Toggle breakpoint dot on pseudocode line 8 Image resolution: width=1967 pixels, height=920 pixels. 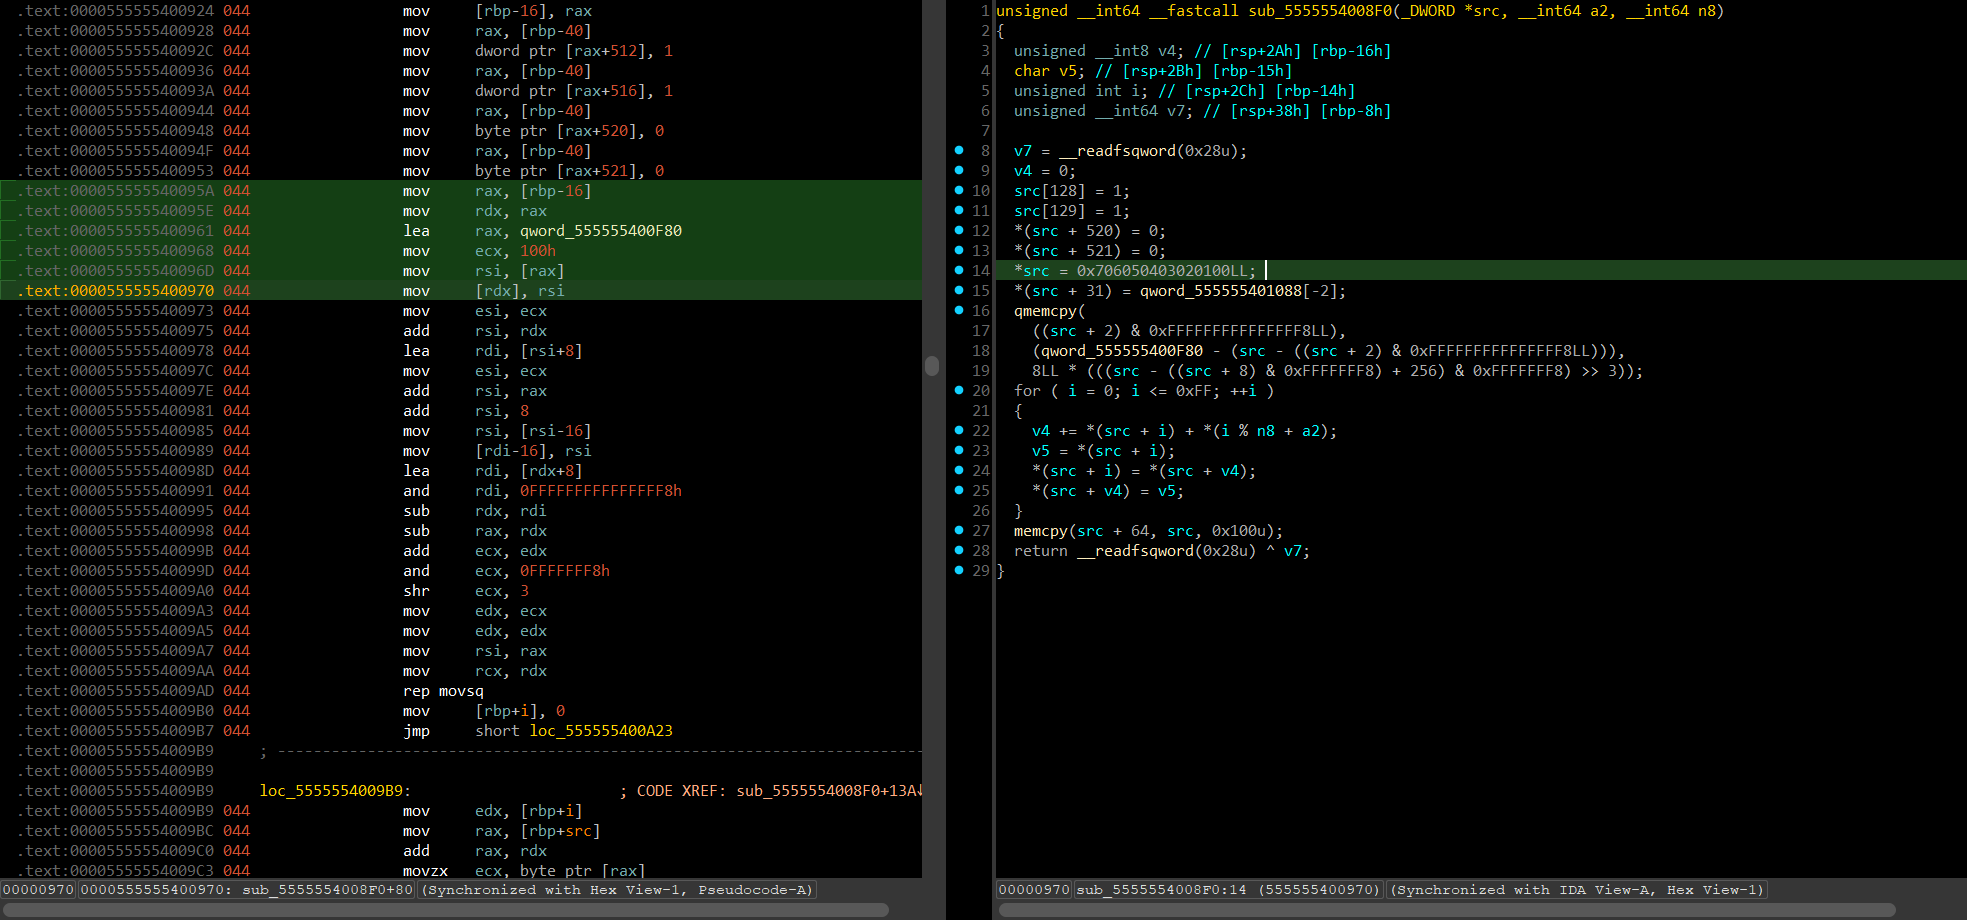tap(959, 150)
